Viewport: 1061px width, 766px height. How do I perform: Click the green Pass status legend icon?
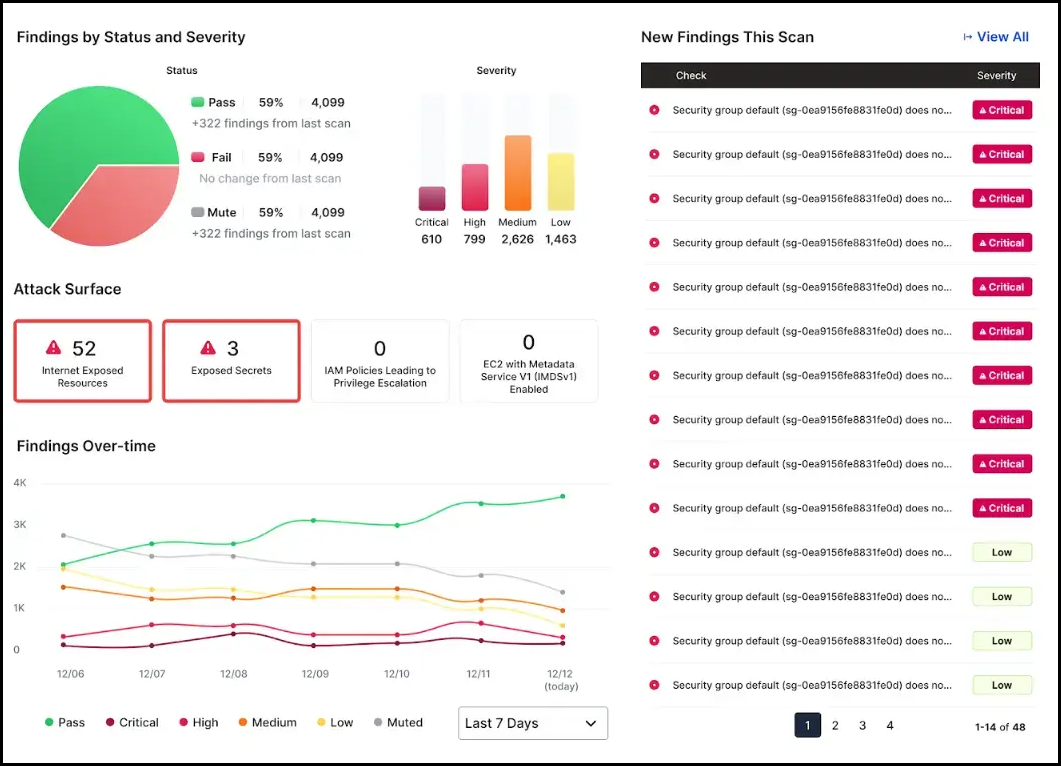(198, 102)
